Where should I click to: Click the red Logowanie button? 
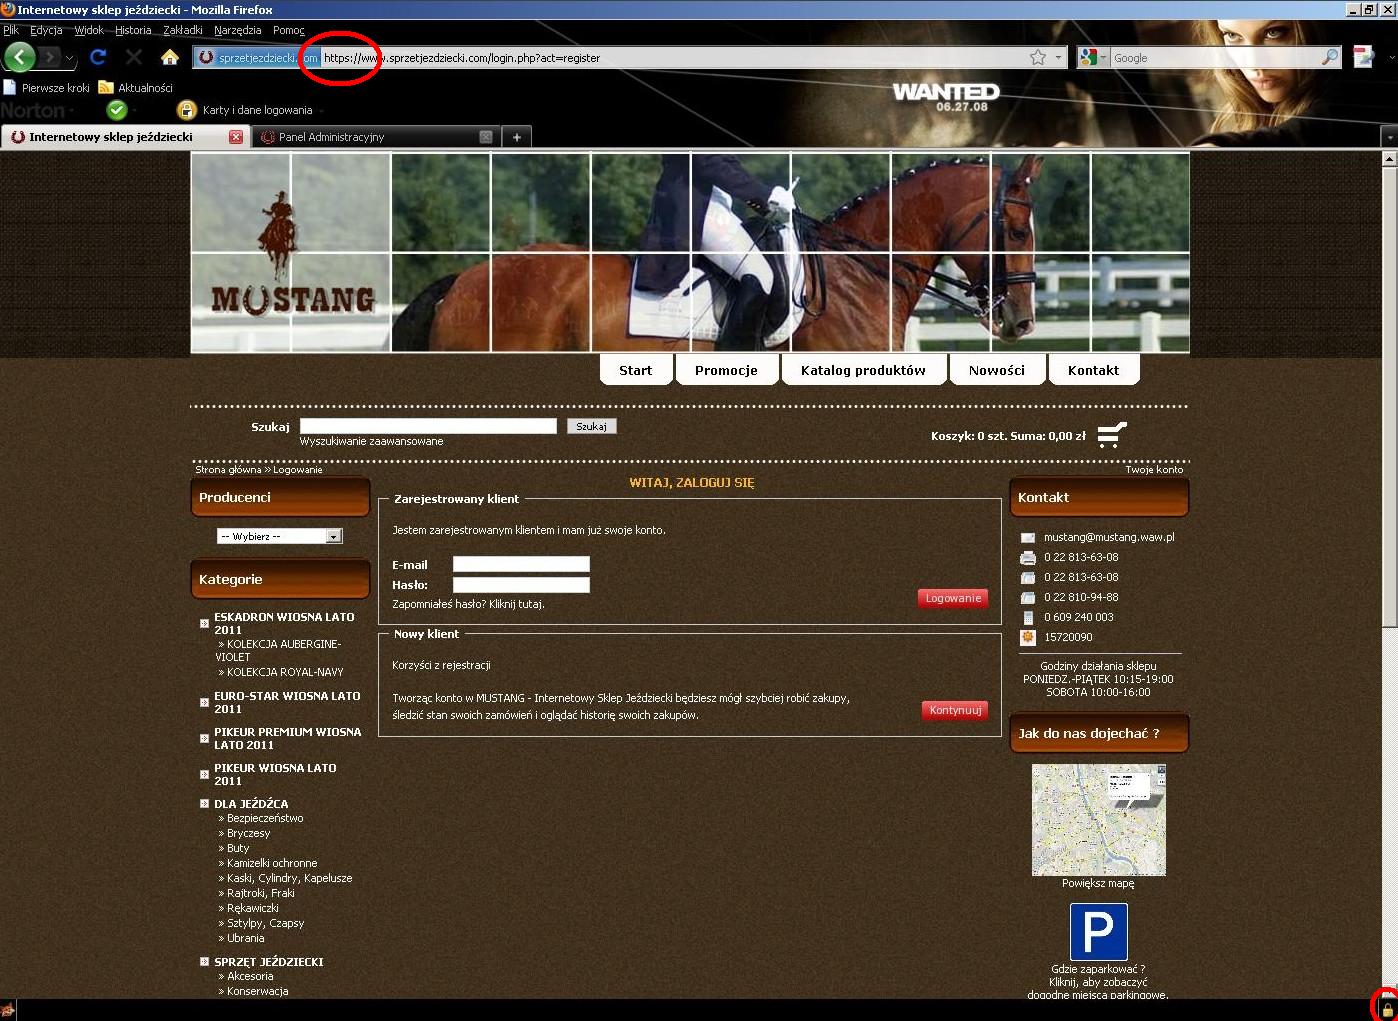(x=953, y=598)
